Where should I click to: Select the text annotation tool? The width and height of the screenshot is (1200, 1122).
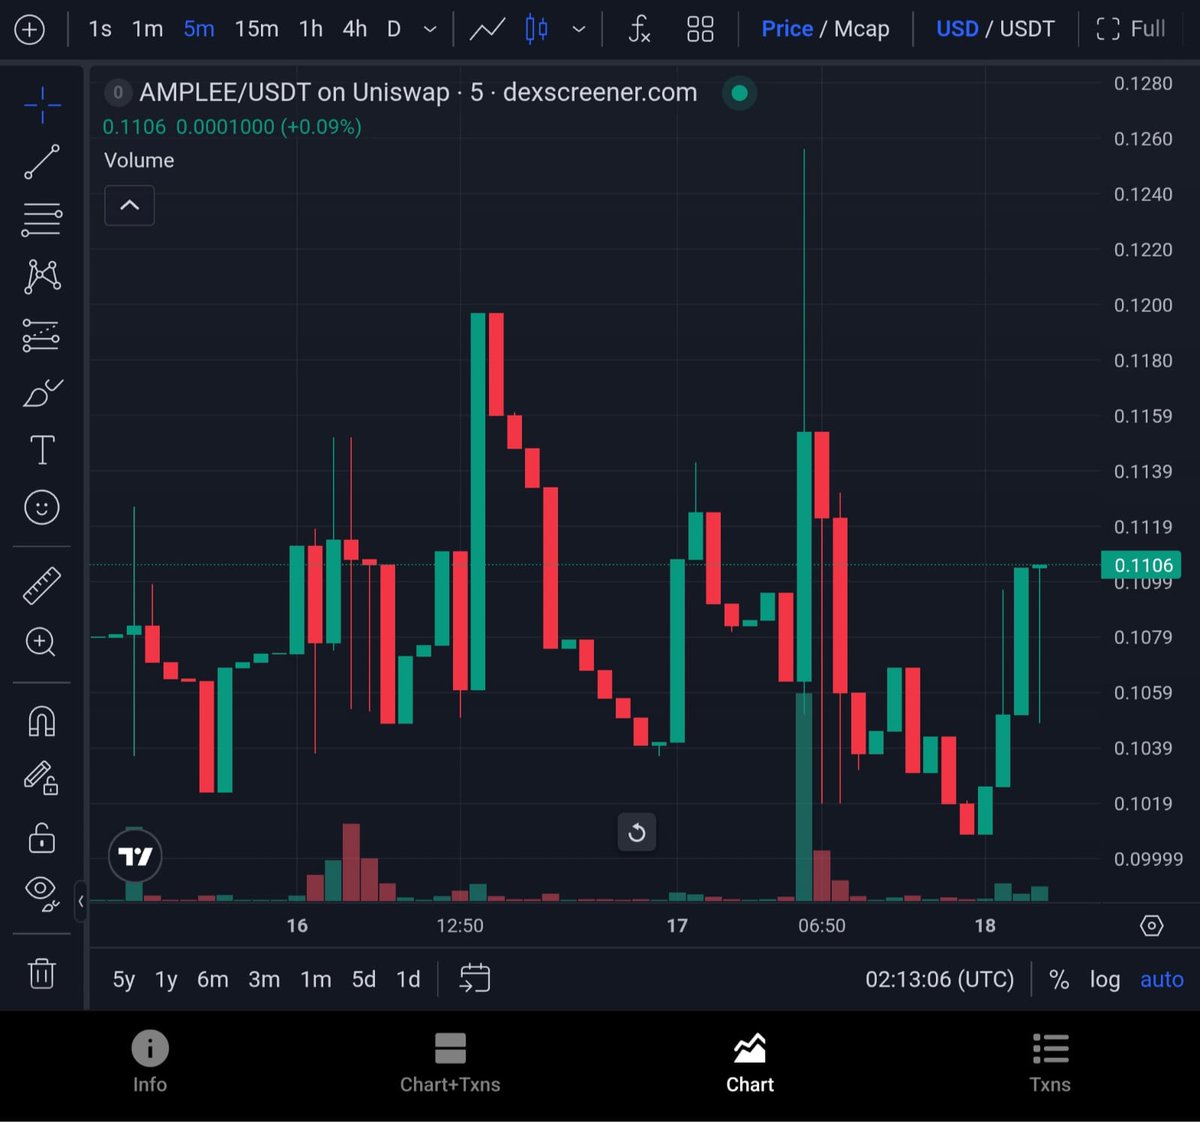point(42,450)
